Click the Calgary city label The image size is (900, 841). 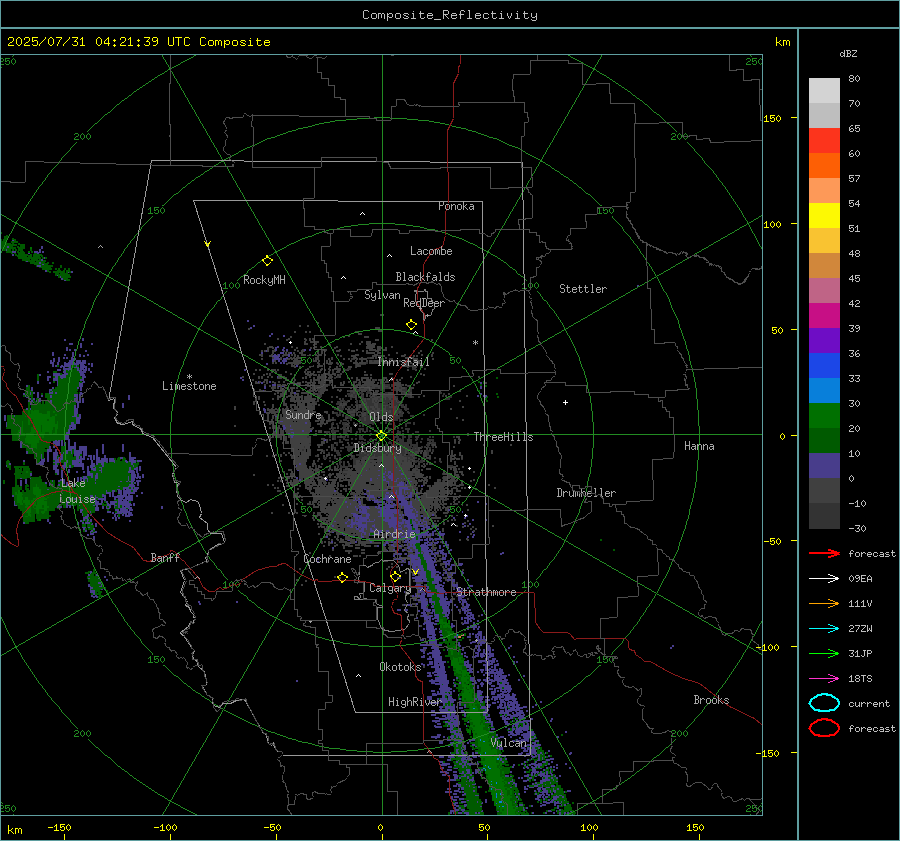tap(390, 588)
